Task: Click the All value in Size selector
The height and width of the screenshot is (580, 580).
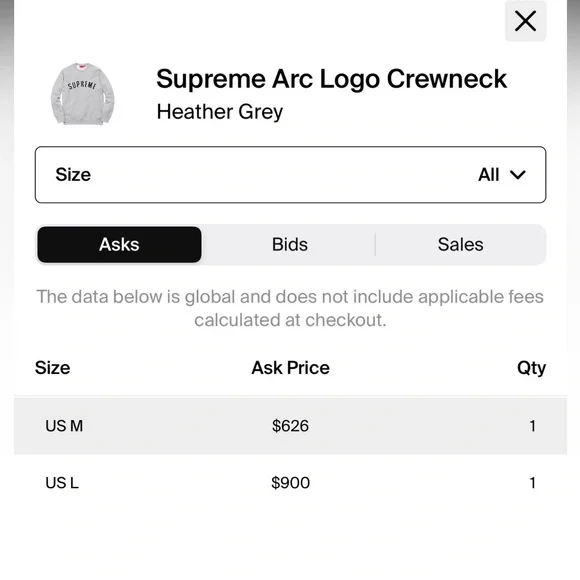Action: 489,175
